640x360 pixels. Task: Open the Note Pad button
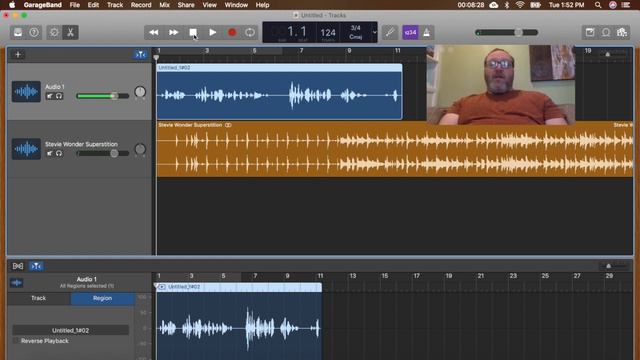tap(590, 33)
